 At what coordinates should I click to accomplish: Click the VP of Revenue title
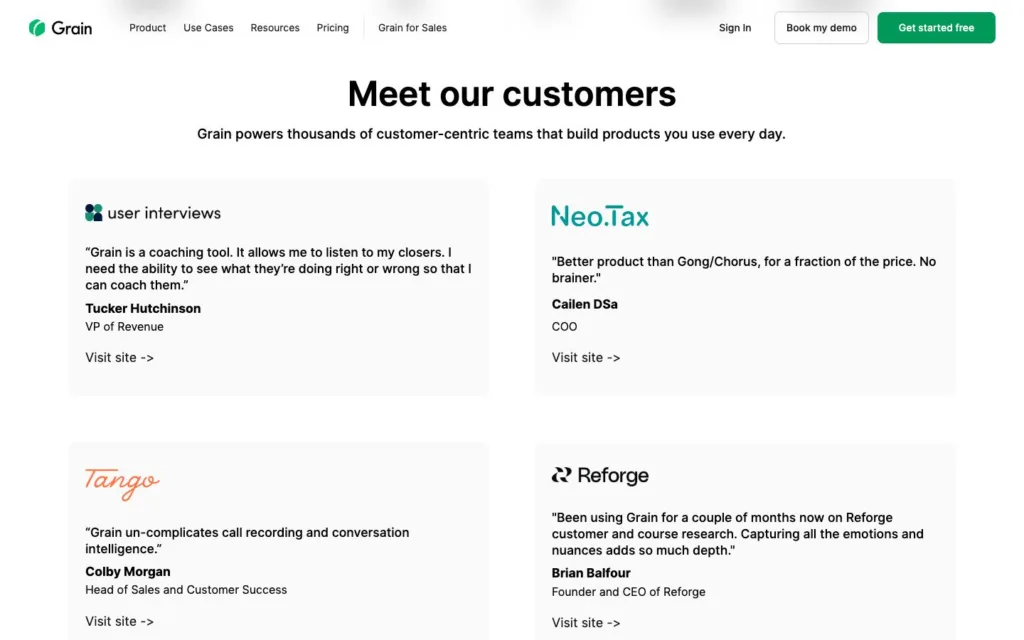(x=124, y=327)
